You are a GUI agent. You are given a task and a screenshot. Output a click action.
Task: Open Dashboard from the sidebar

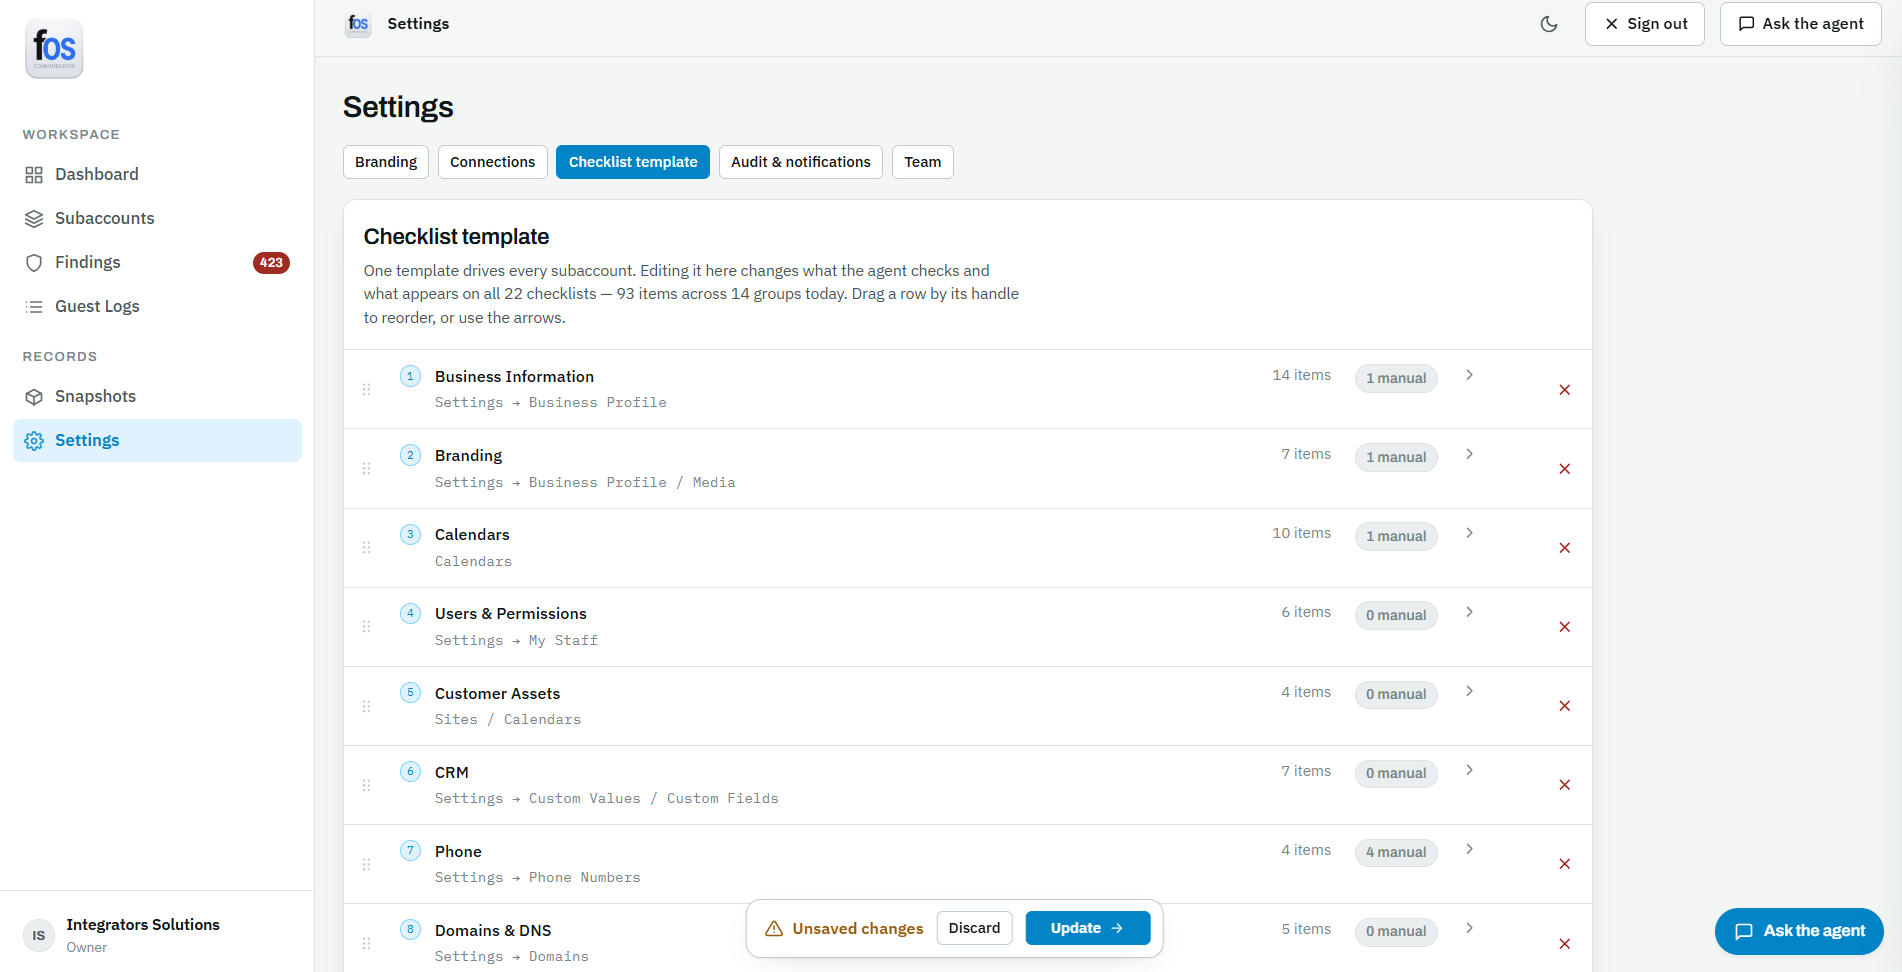157,174
